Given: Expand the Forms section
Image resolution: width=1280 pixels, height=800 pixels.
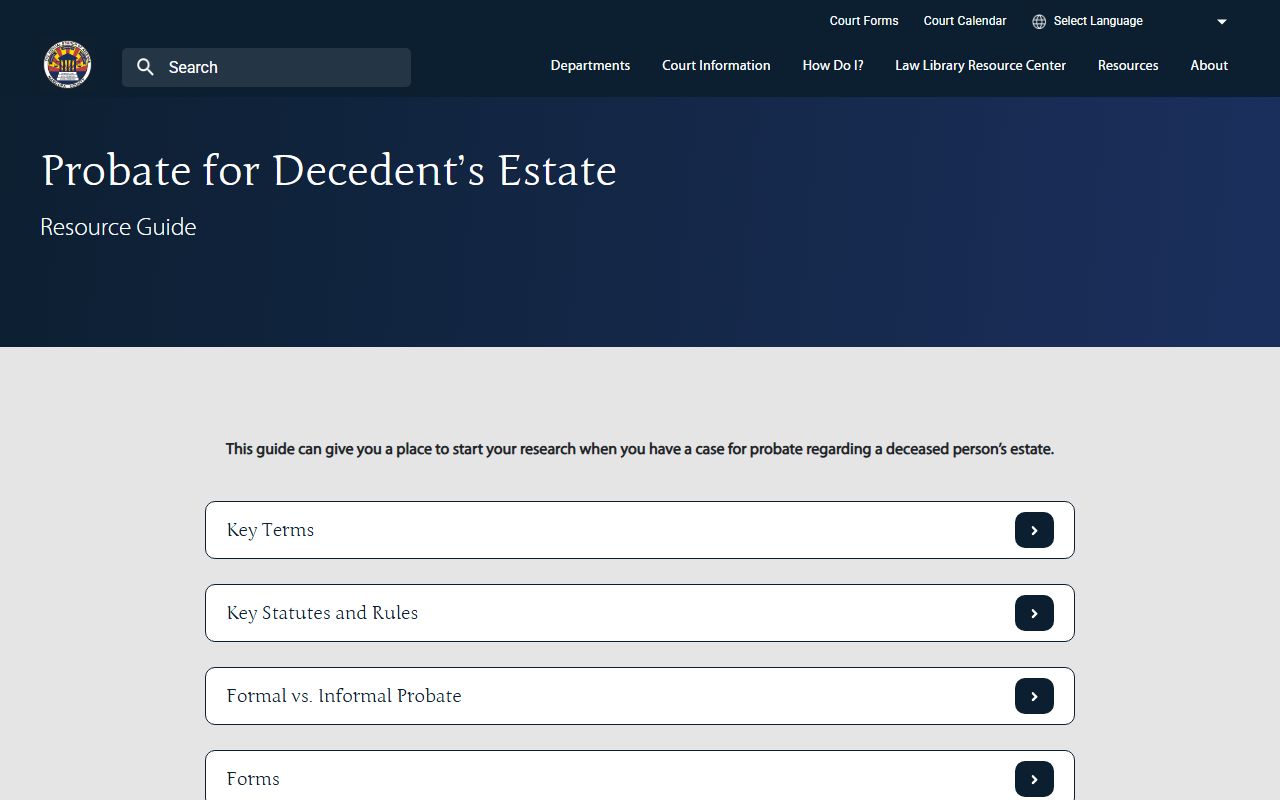Looking at the screenshot, I should point(640,776).
